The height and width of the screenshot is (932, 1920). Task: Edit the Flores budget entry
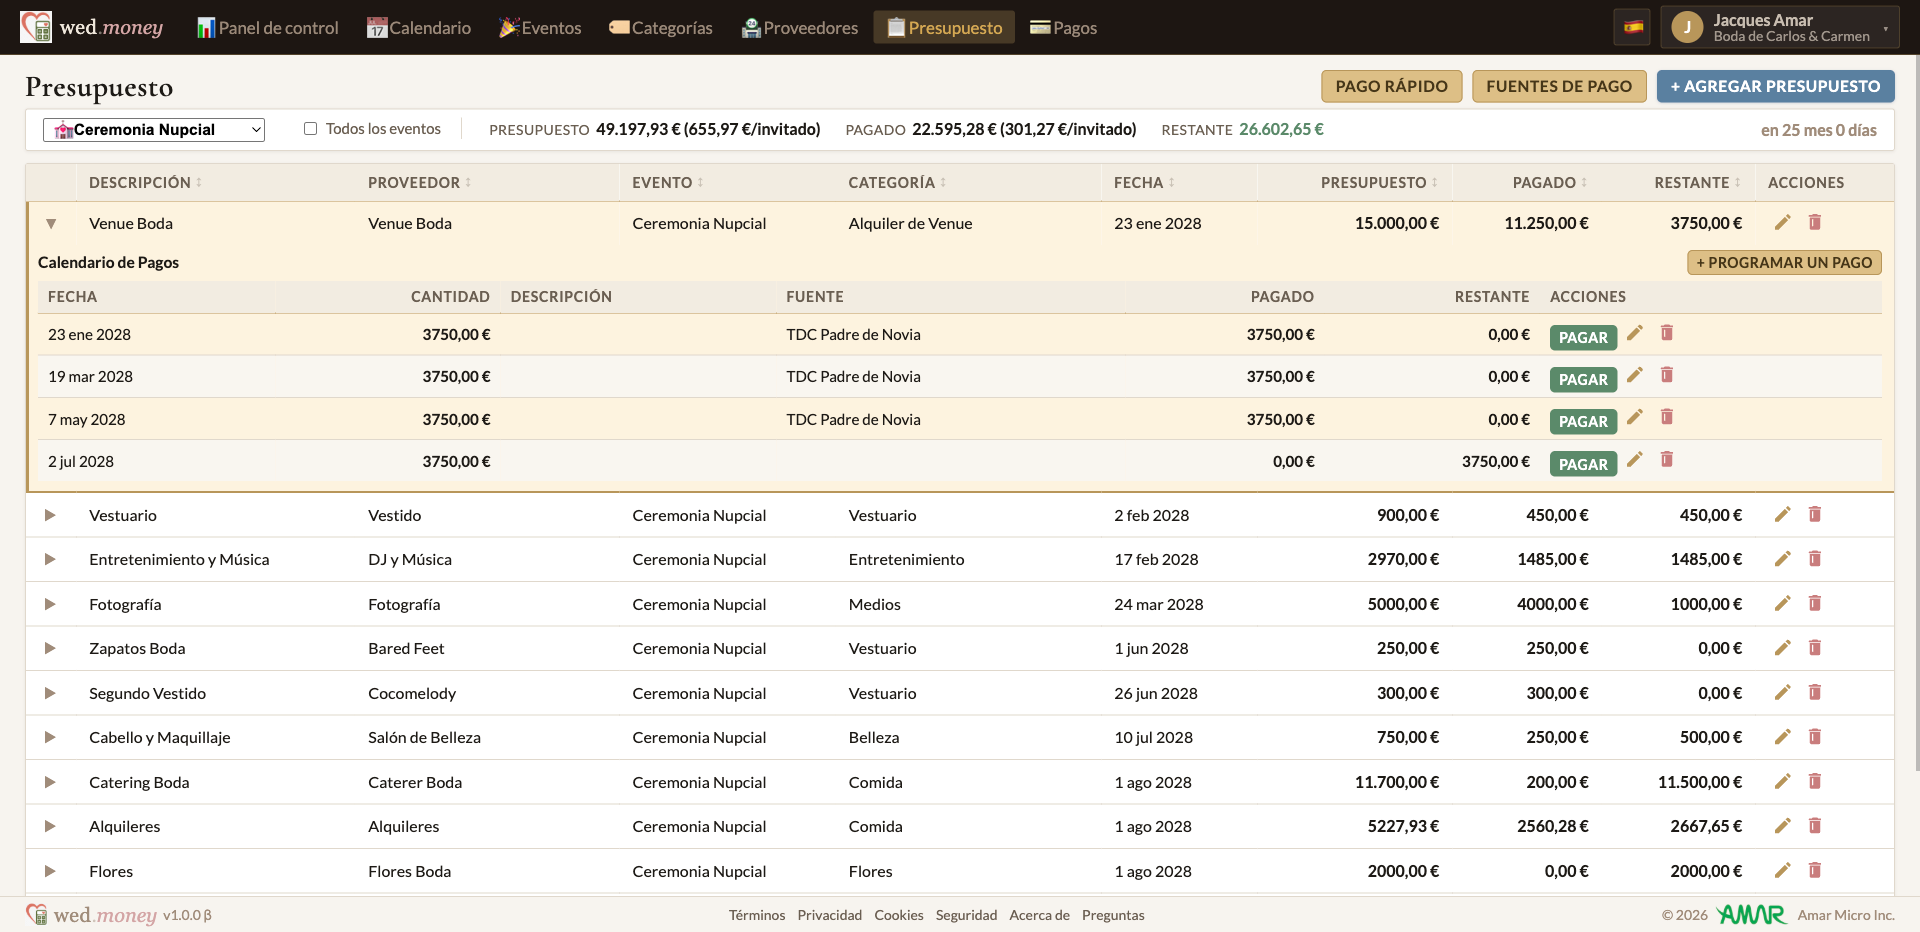click(x=1782, y=870)
